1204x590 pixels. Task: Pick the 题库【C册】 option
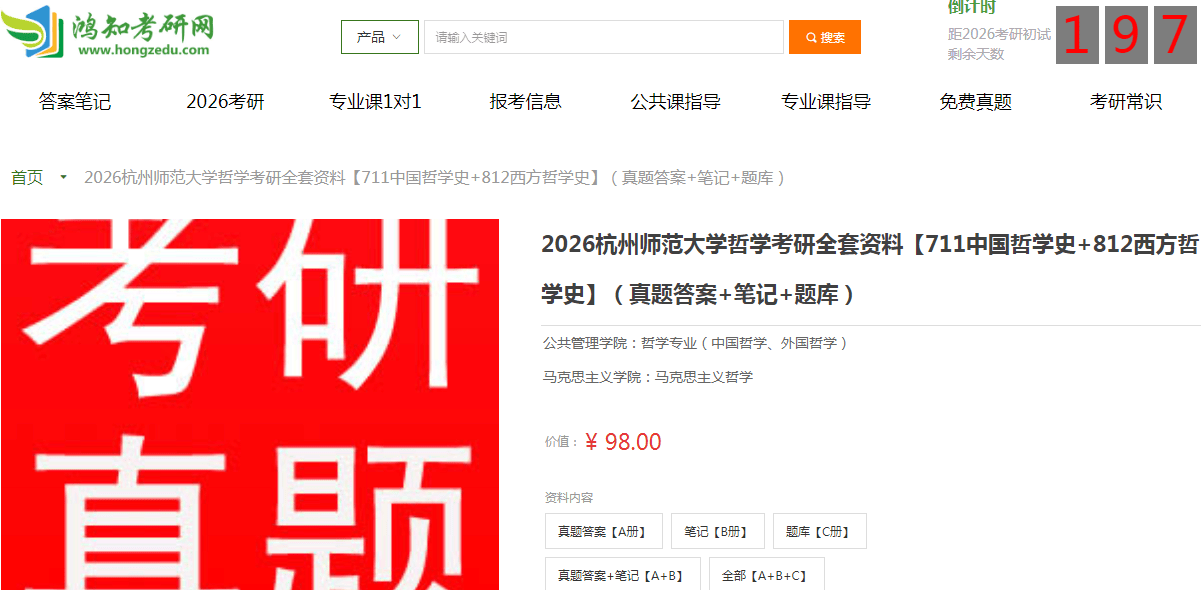(x=819, y=532)
